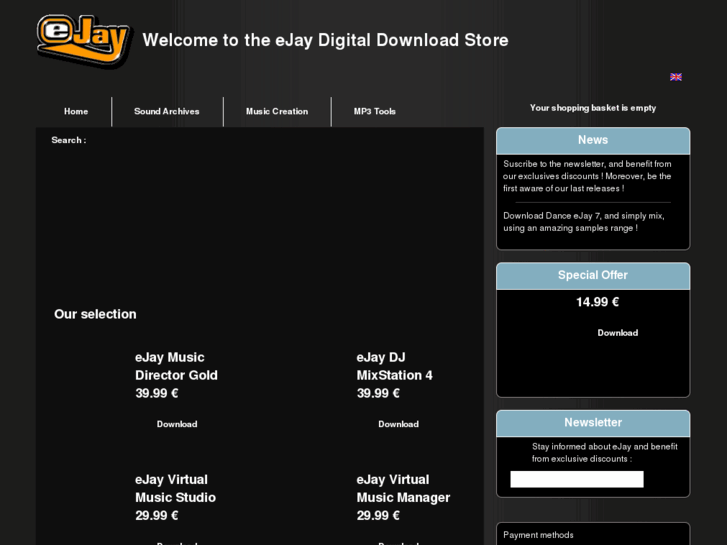The image size is (727, 545).
Task: Open the Home menu item
Action: pos(76,111)
